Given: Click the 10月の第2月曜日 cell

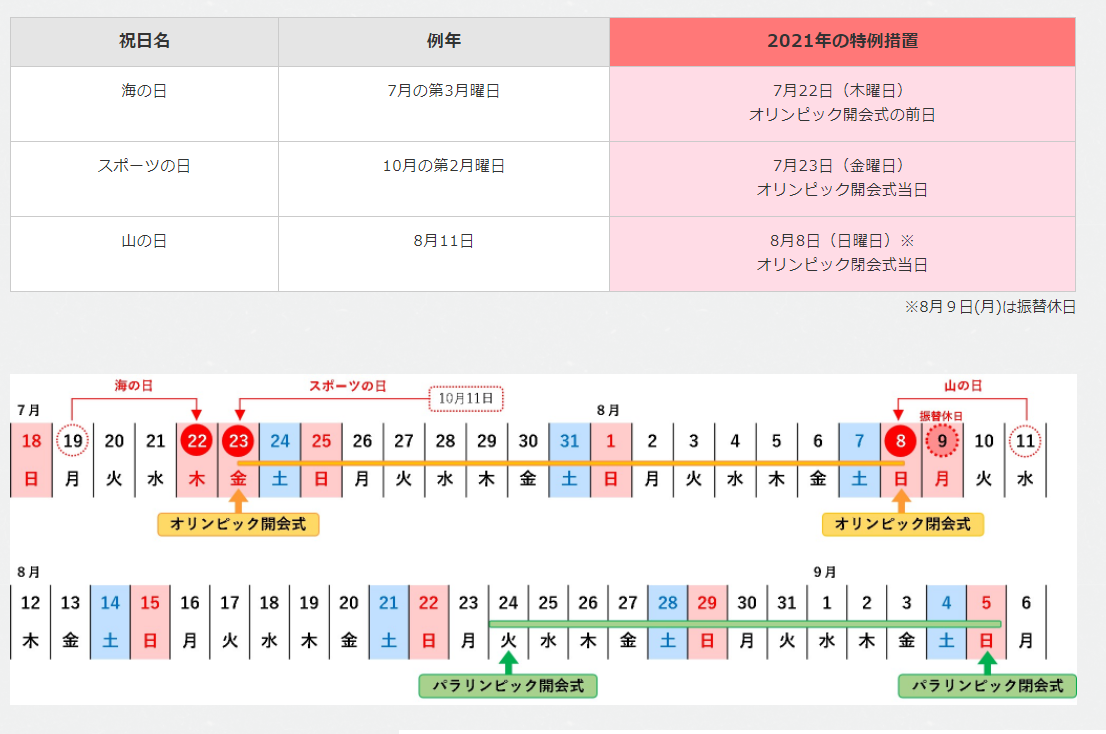Looking at the screenshot, I should click(444, 178).
